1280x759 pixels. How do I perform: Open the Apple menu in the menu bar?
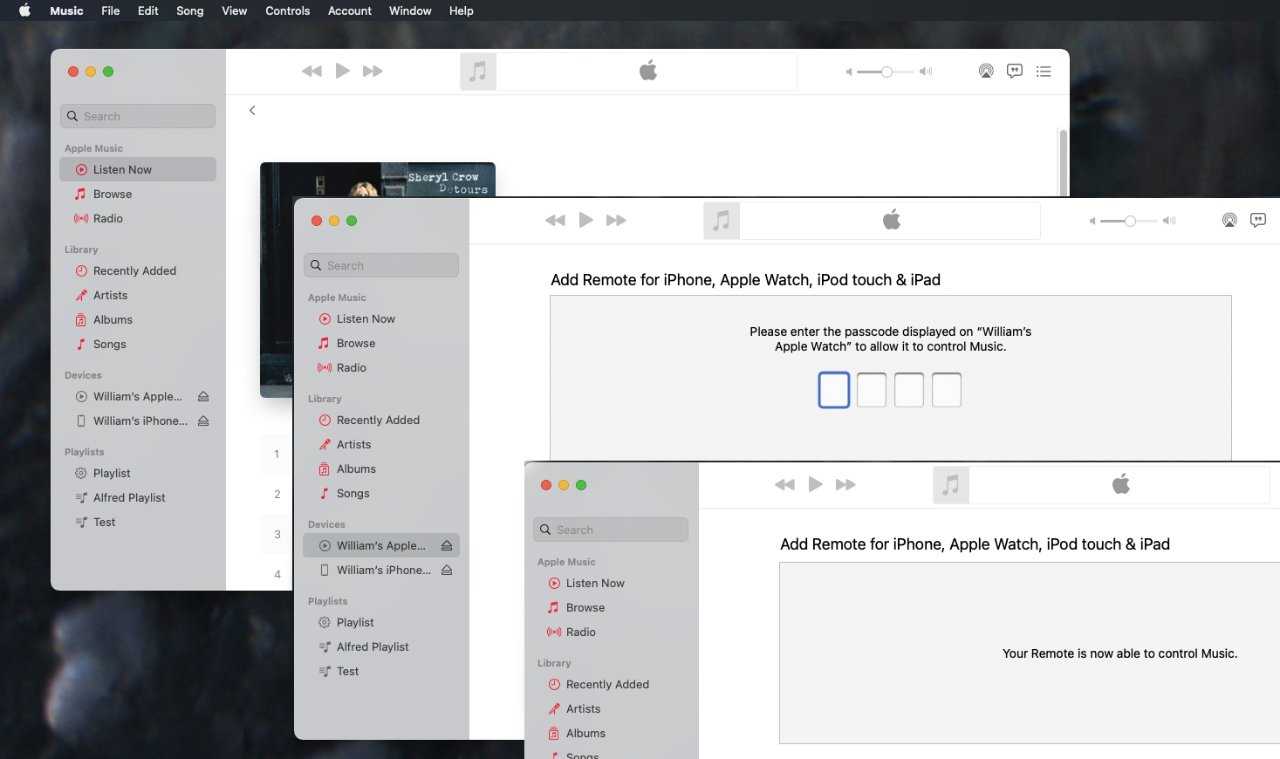[25, 11]
